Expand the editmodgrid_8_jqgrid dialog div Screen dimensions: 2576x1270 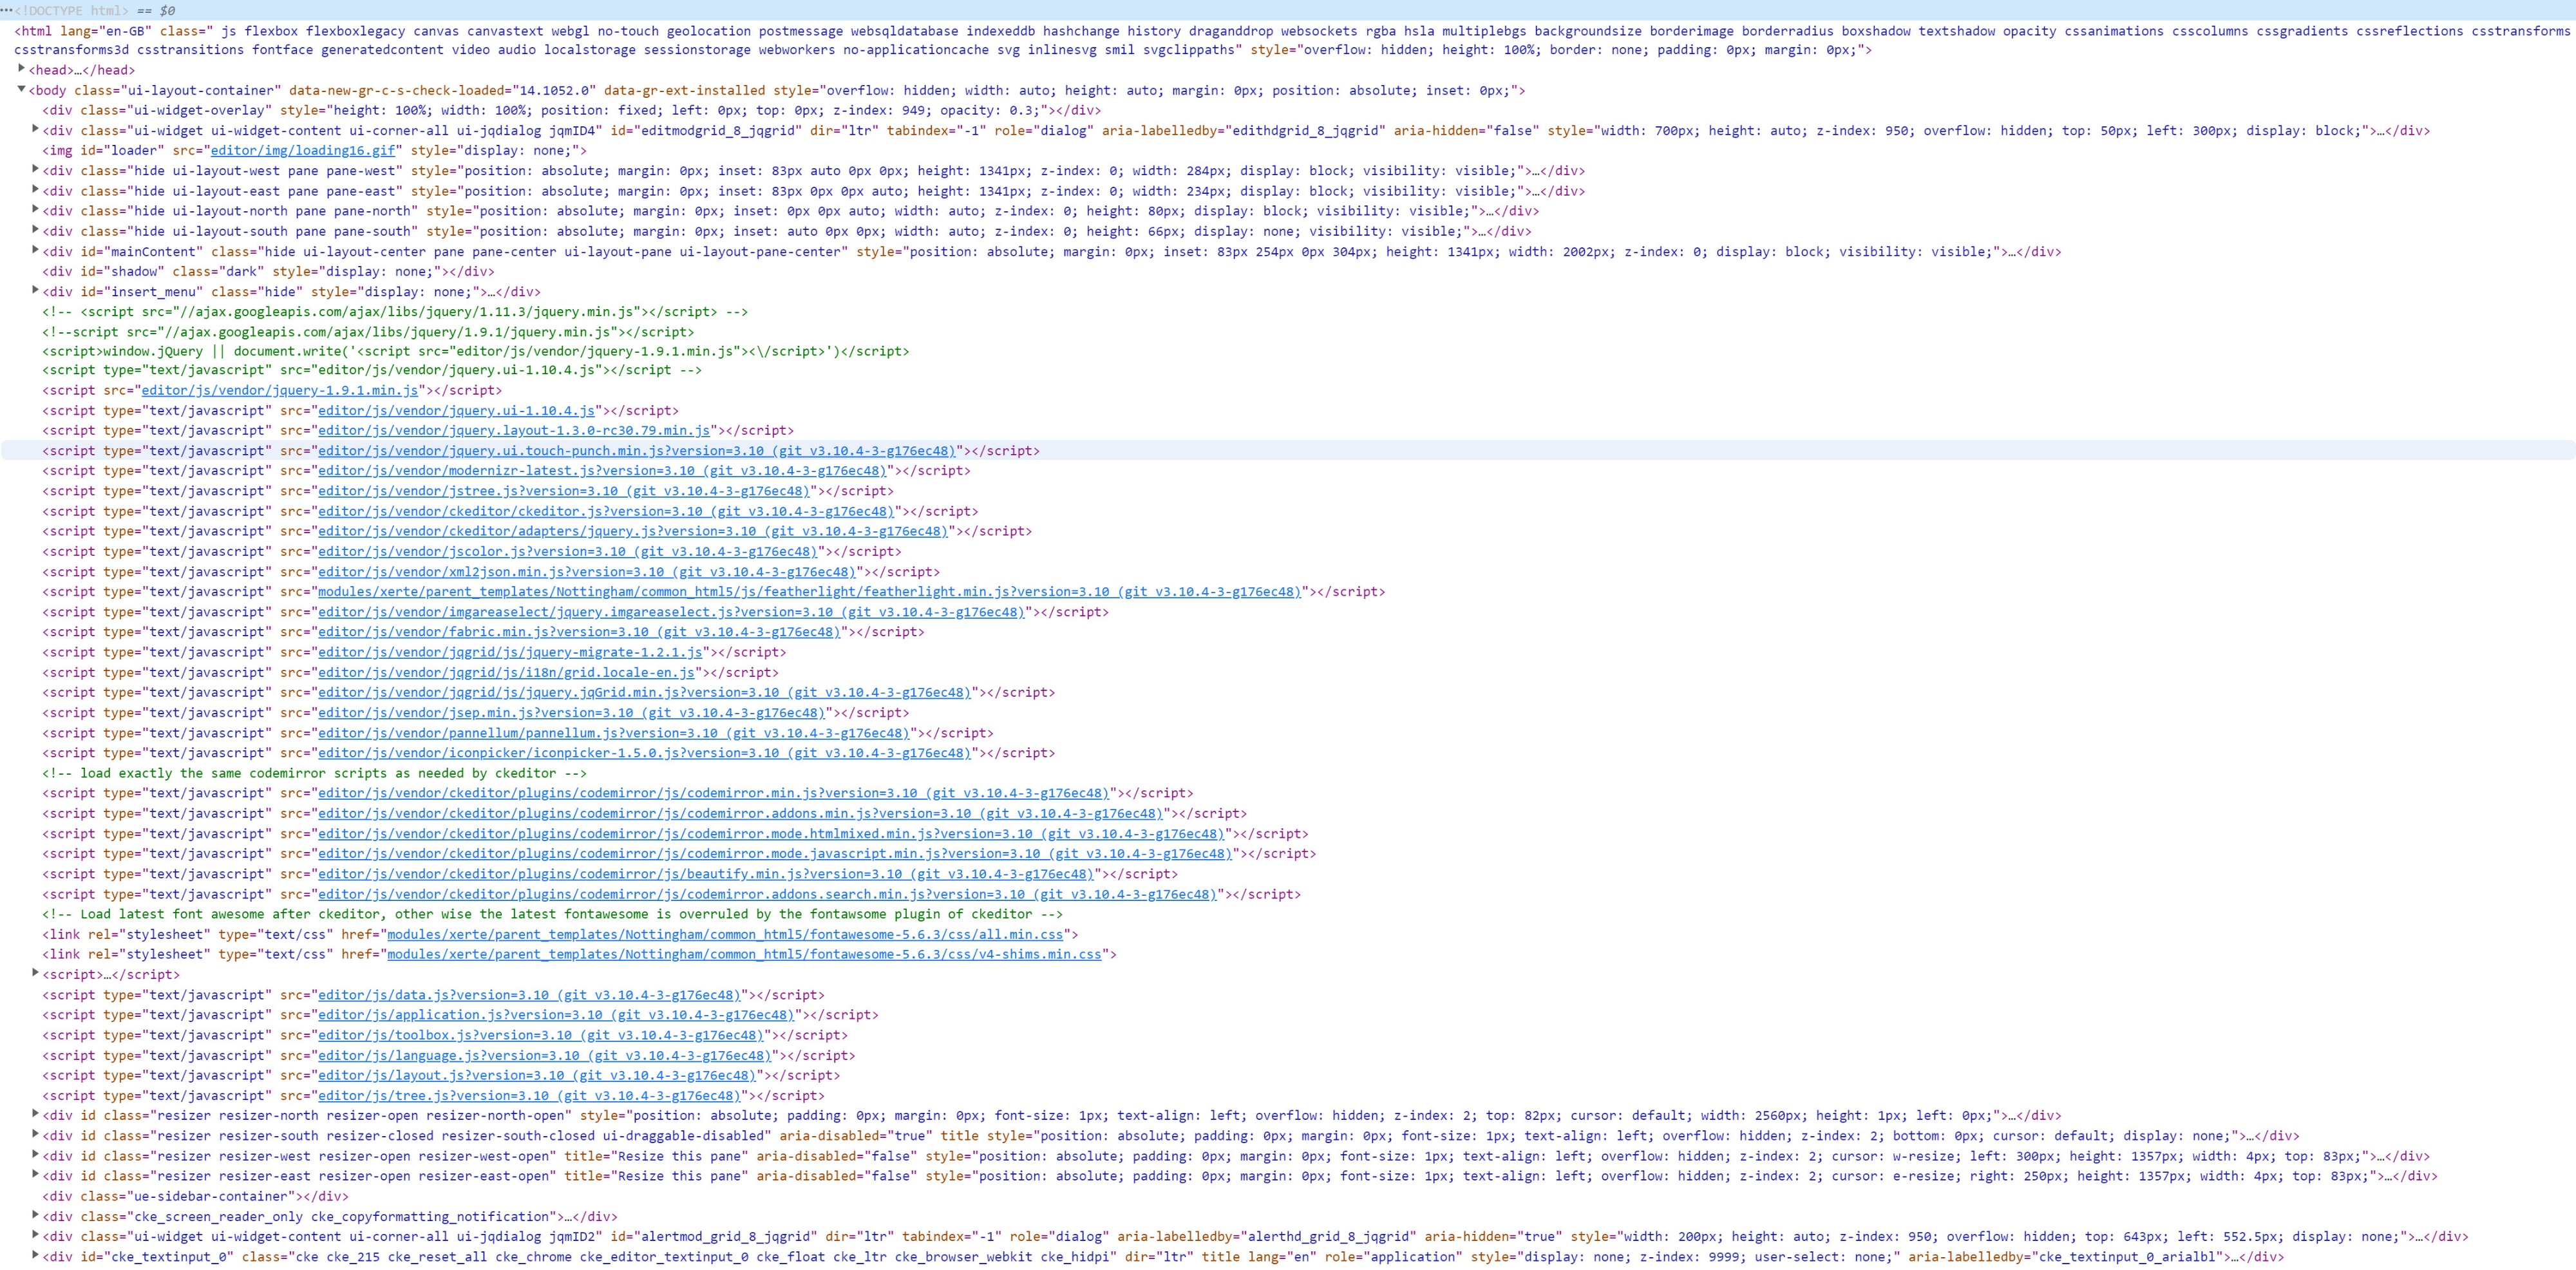tap(36, 129)
